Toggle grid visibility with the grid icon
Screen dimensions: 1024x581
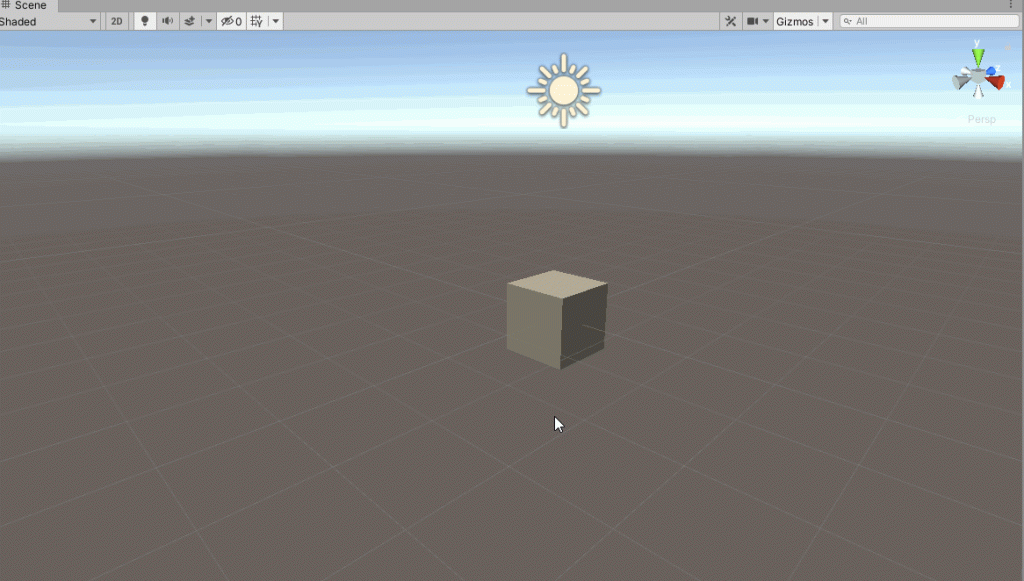255,20
